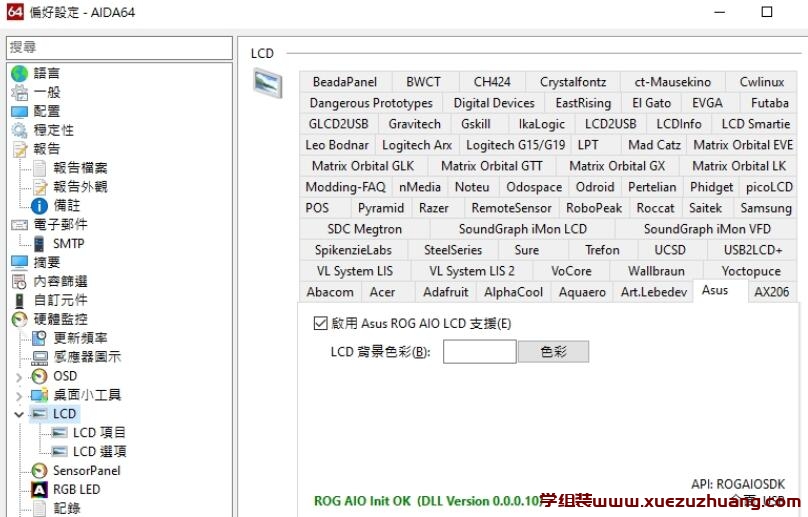Click the 配置 monitor icon
808x517 pixels.
tap(19, 111)
